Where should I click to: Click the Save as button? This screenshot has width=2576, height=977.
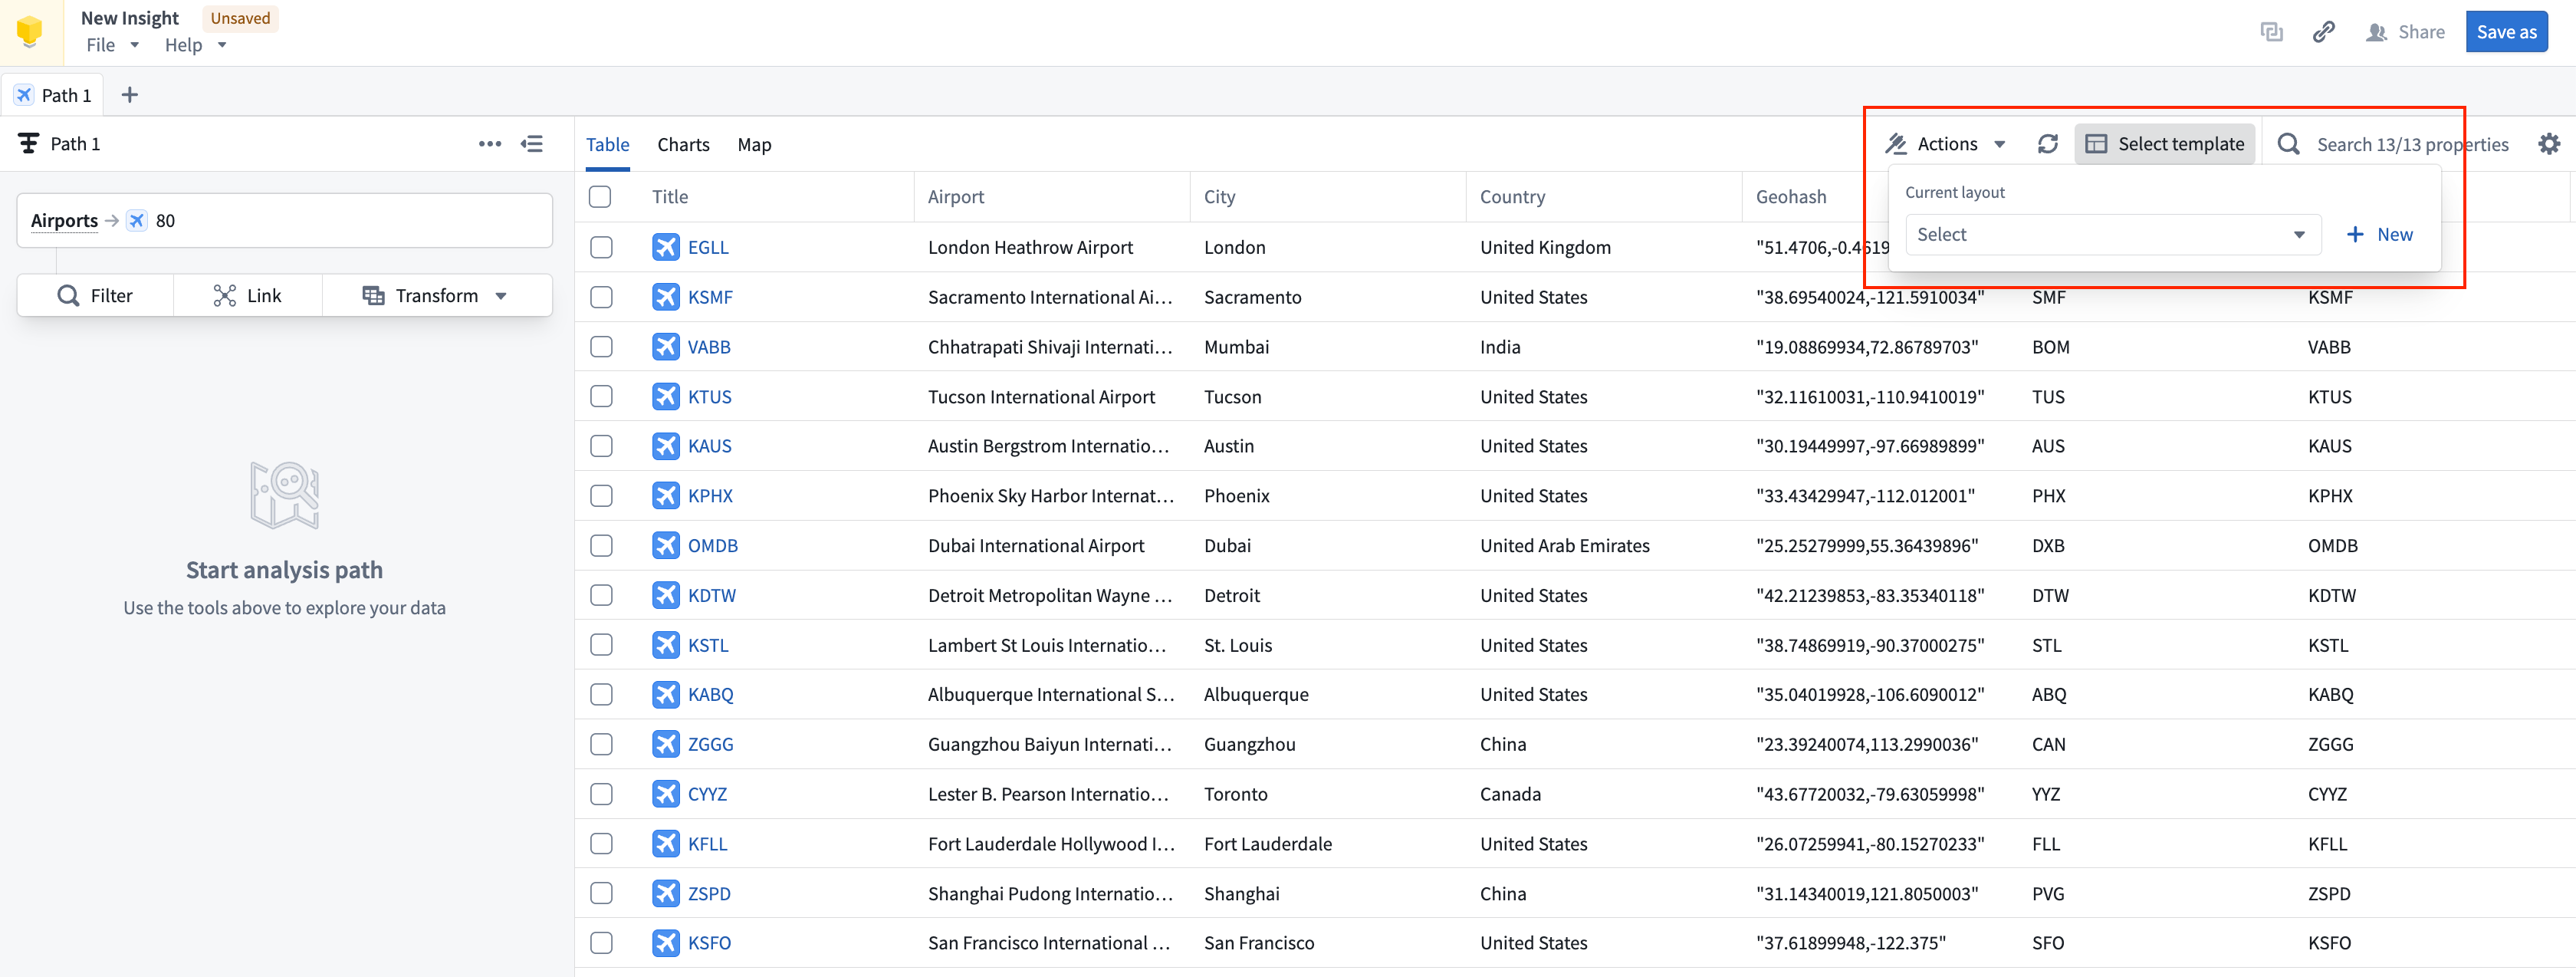(2506, 31)
